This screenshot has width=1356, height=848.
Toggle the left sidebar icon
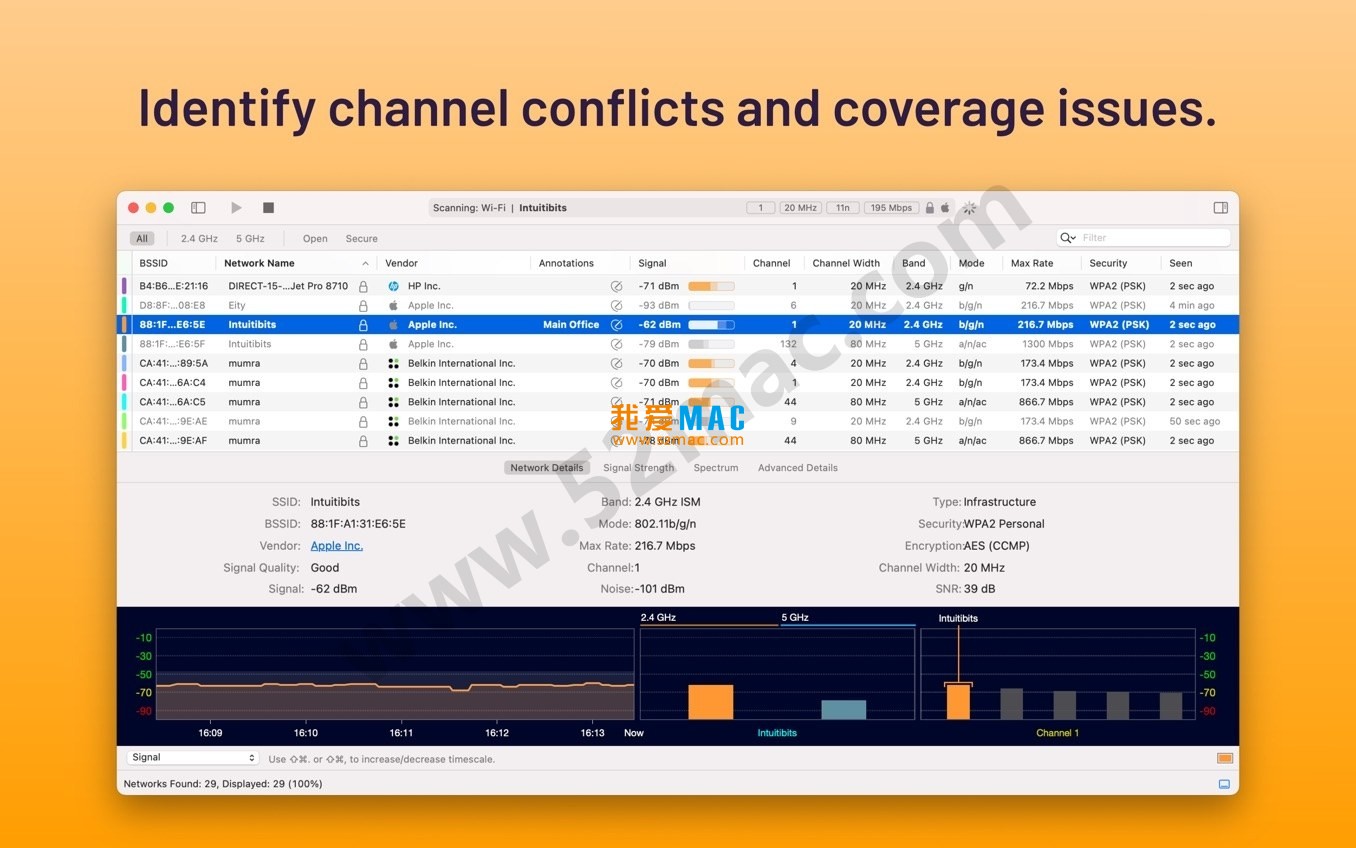point(198,208)
